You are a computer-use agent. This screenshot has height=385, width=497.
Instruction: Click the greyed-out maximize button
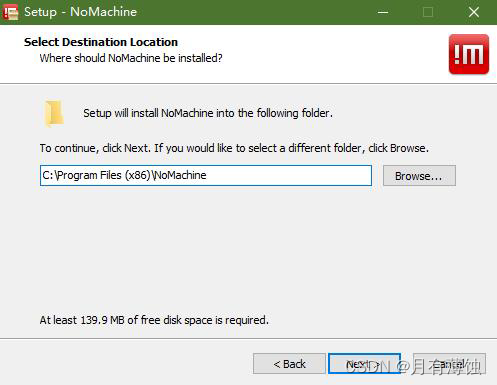[428, 12]
